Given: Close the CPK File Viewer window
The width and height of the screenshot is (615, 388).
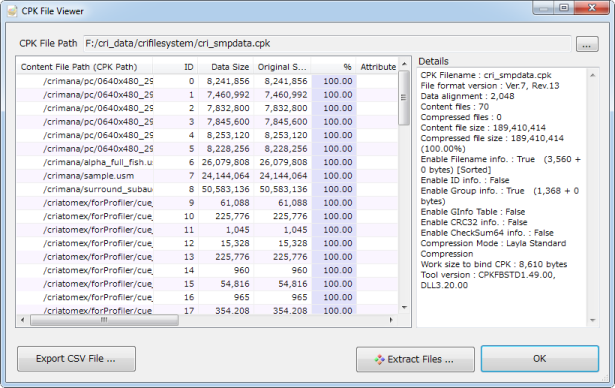Looking at the screenshot, I should point(592,8).
